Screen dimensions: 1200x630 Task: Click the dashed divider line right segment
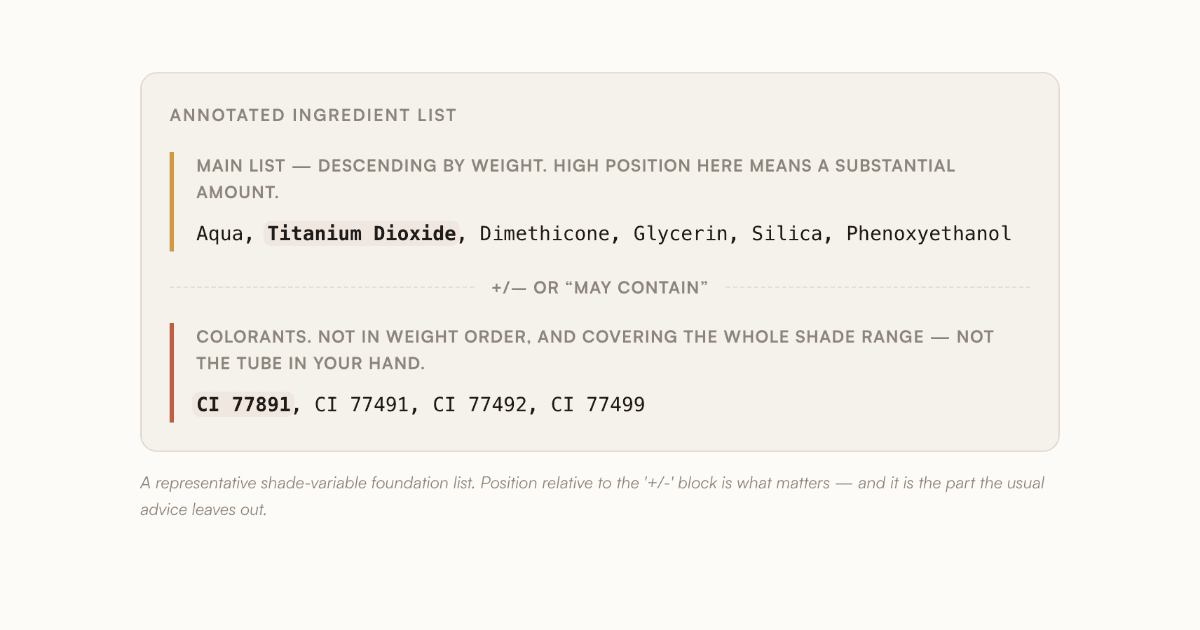coord(877,288)
